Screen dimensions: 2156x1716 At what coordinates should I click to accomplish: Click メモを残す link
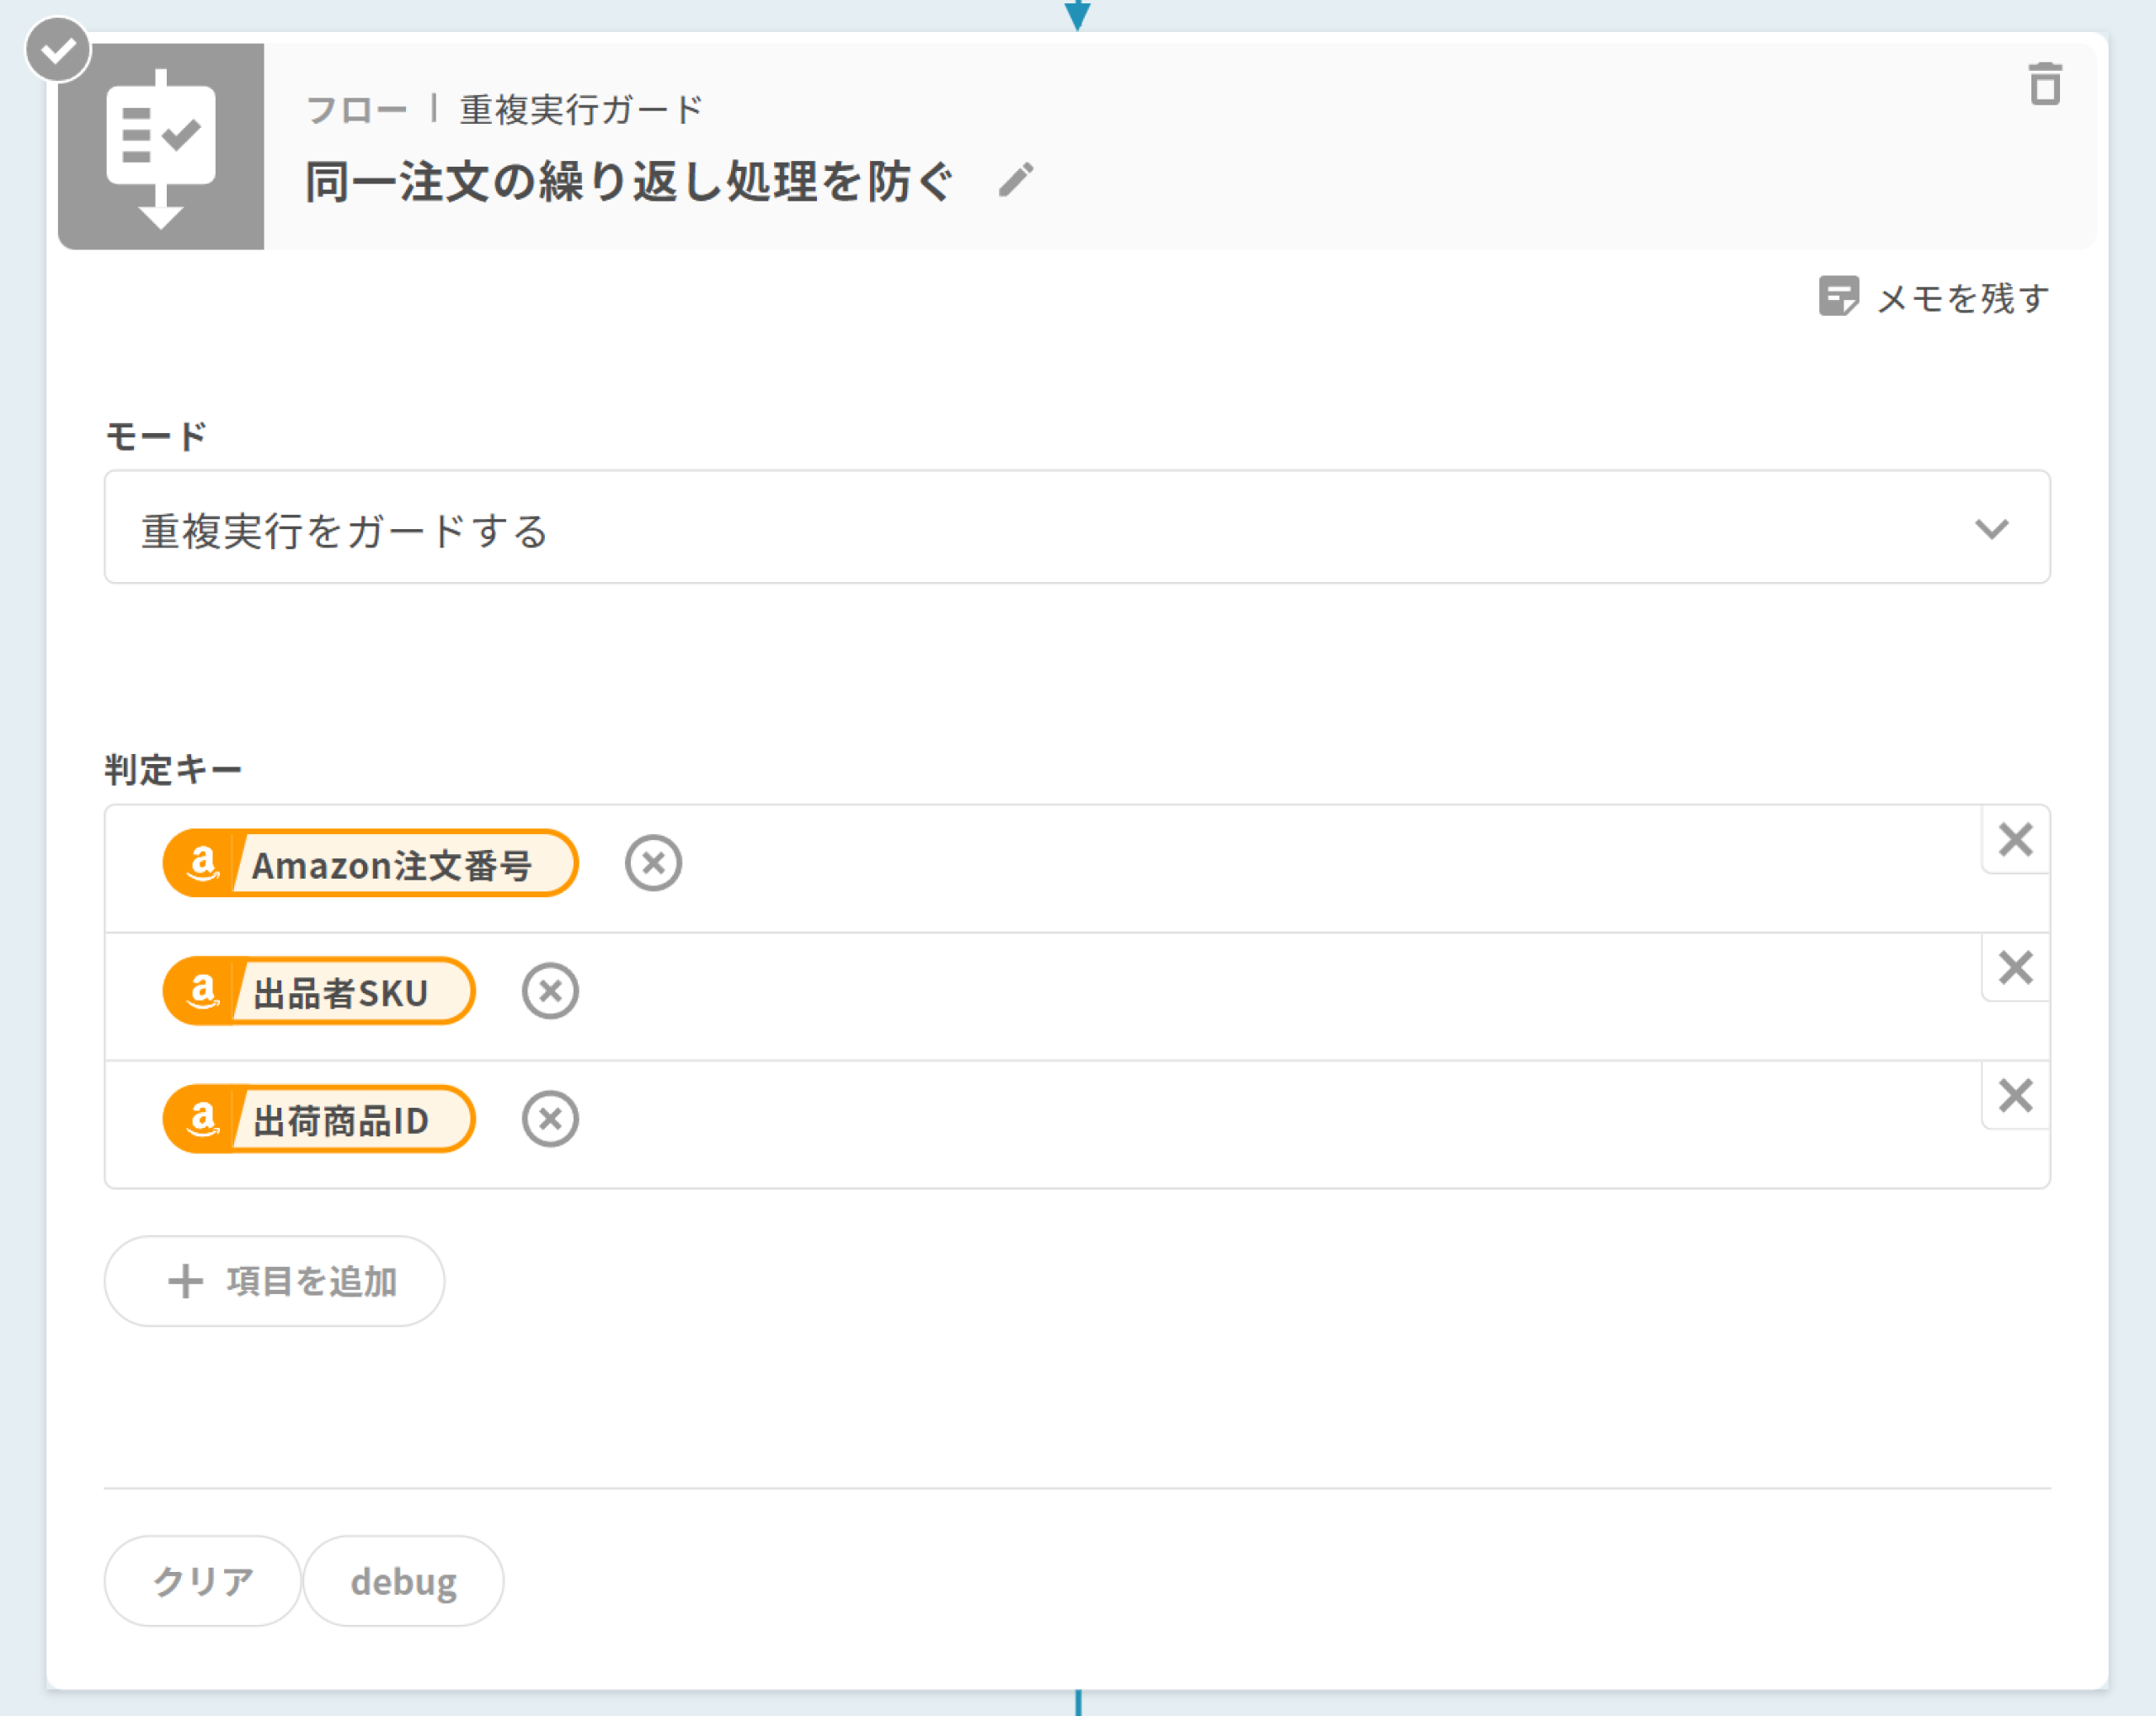pos(1962,298)
